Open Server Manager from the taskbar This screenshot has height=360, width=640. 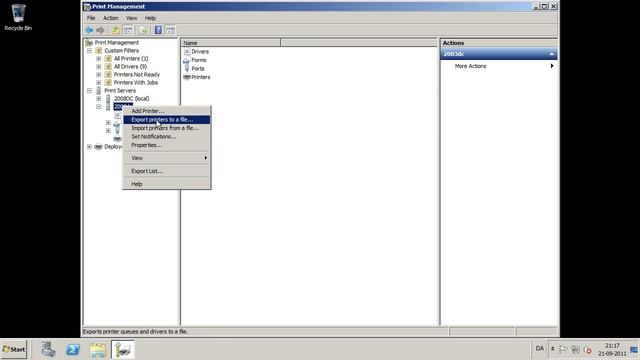(x=48, y=350)
